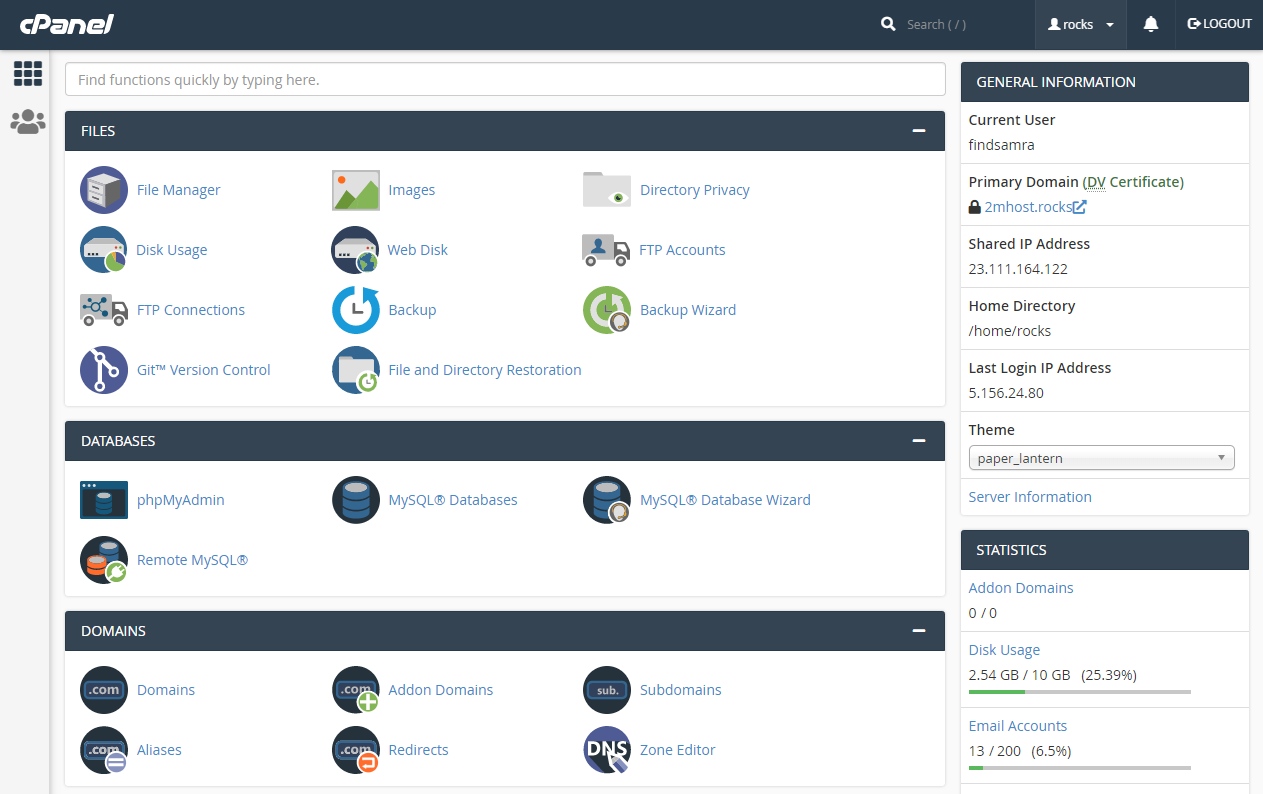Click the FTP Accounts truck icon
This screenshot has height=794, width=1263.
tap(607, 250)
